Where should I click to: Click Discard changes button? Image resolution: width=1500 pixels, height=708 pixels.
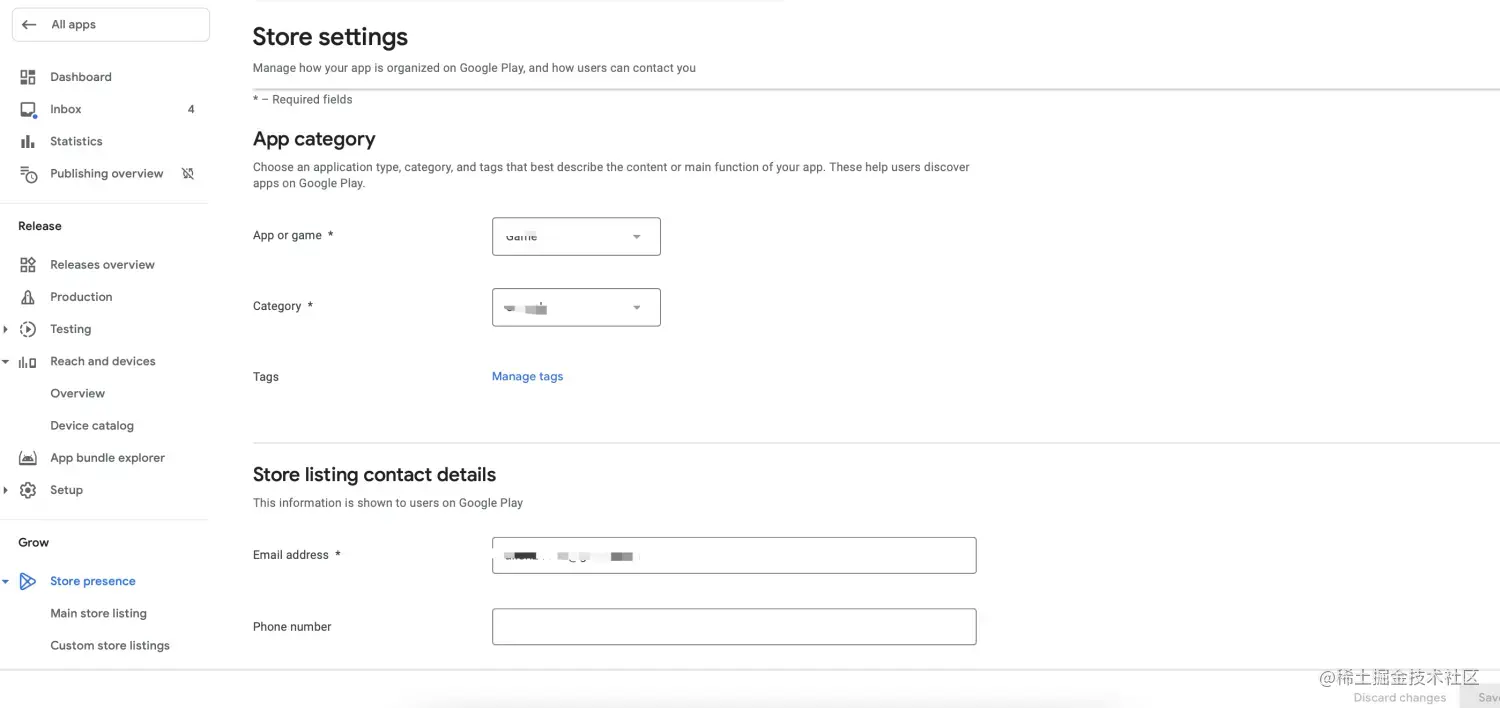point(1399,698)
